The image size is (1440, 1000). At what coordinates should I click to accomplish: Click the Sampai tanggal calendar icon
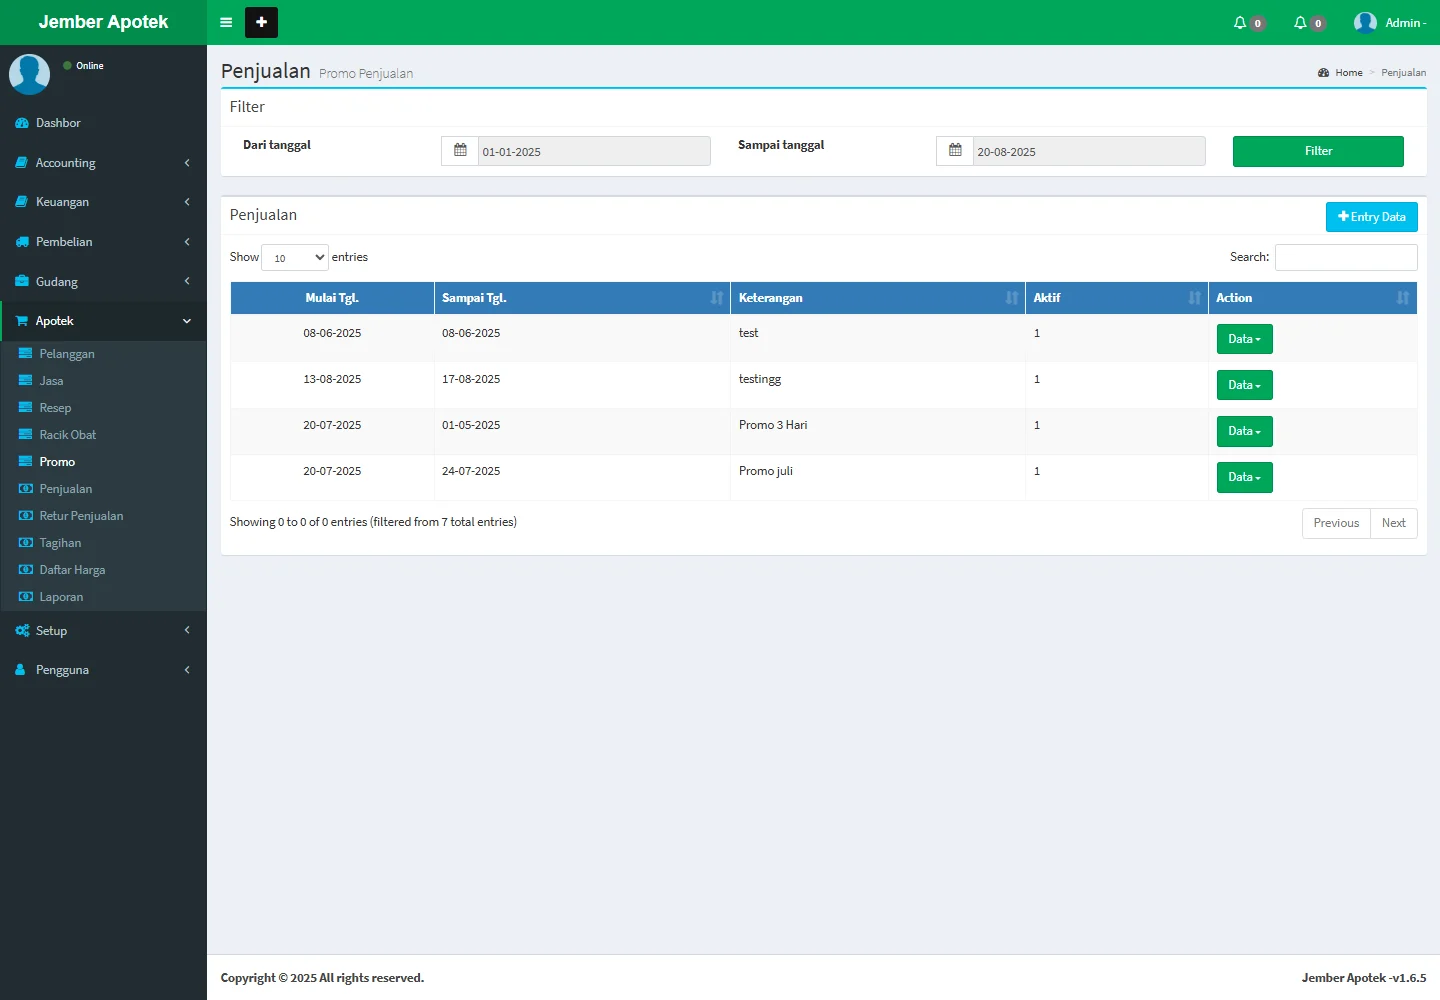(955, 151)
